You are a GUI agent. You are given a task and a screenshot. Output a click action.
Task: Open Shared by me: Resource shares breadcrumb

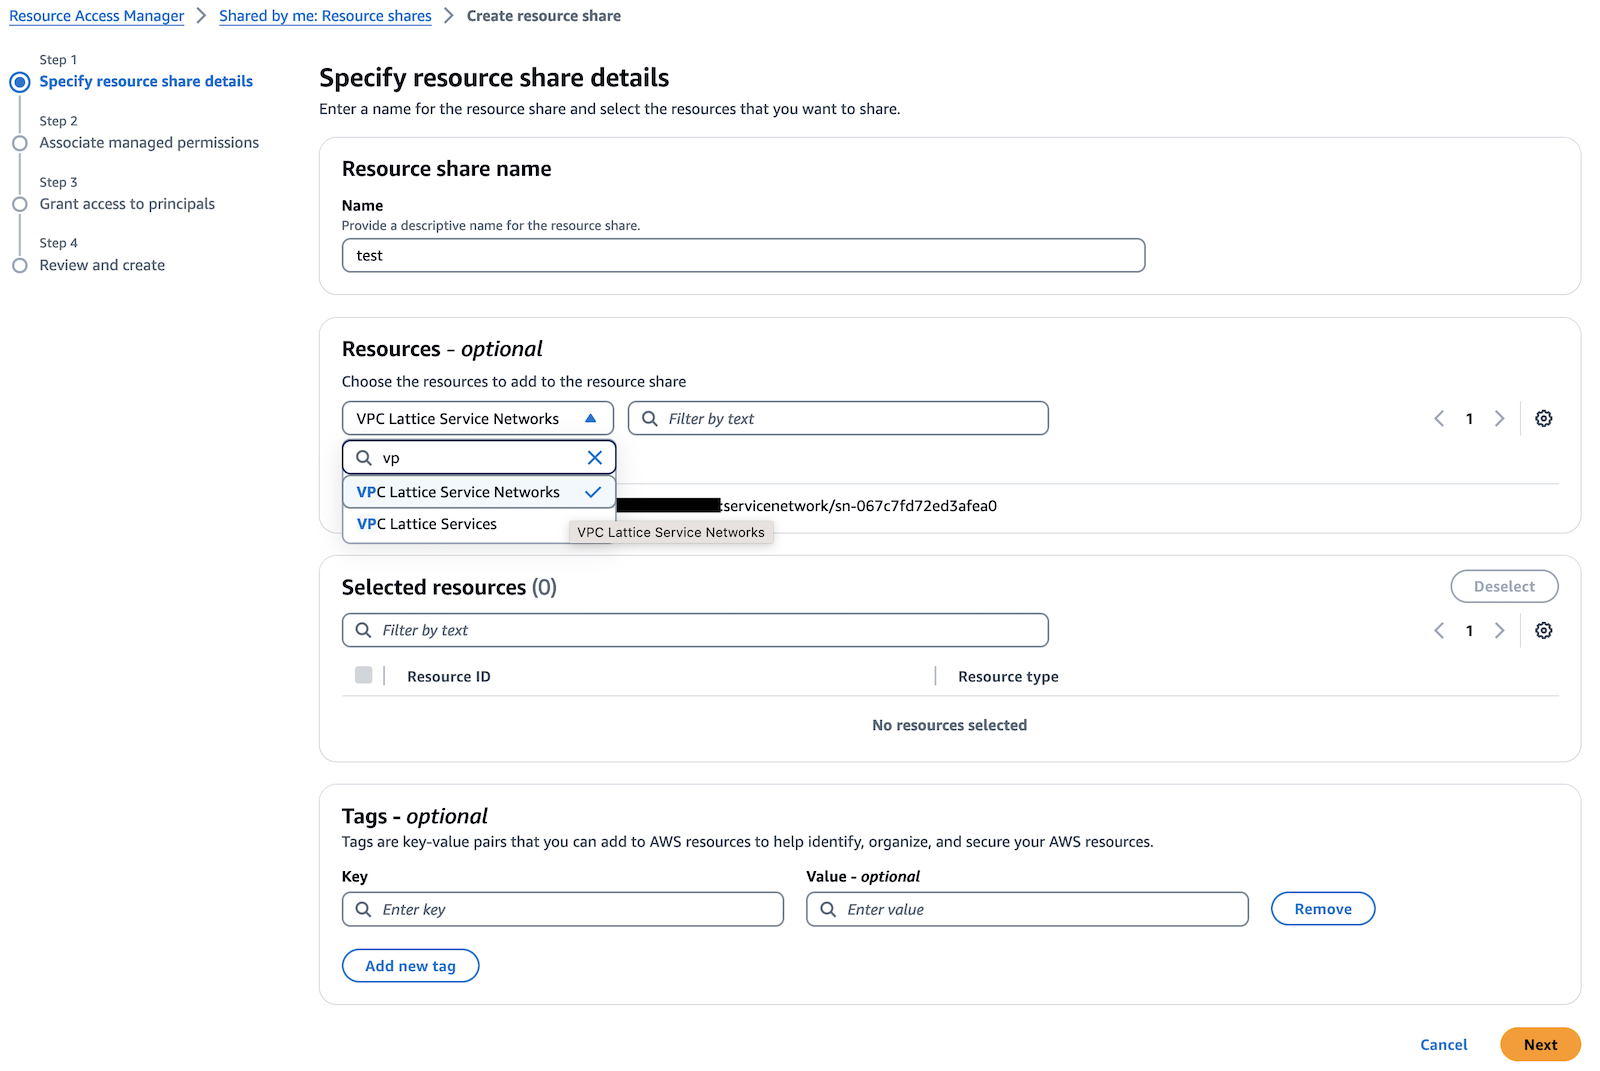click(x=325, y=16)
